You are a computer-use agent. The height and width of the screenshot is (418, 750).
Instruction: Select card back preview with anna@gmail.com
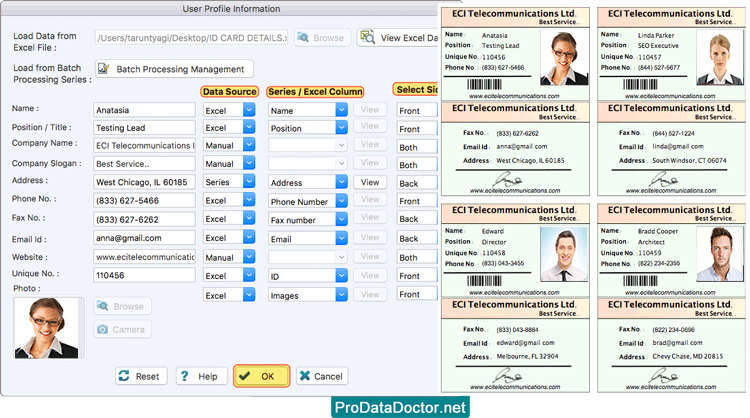515,148
